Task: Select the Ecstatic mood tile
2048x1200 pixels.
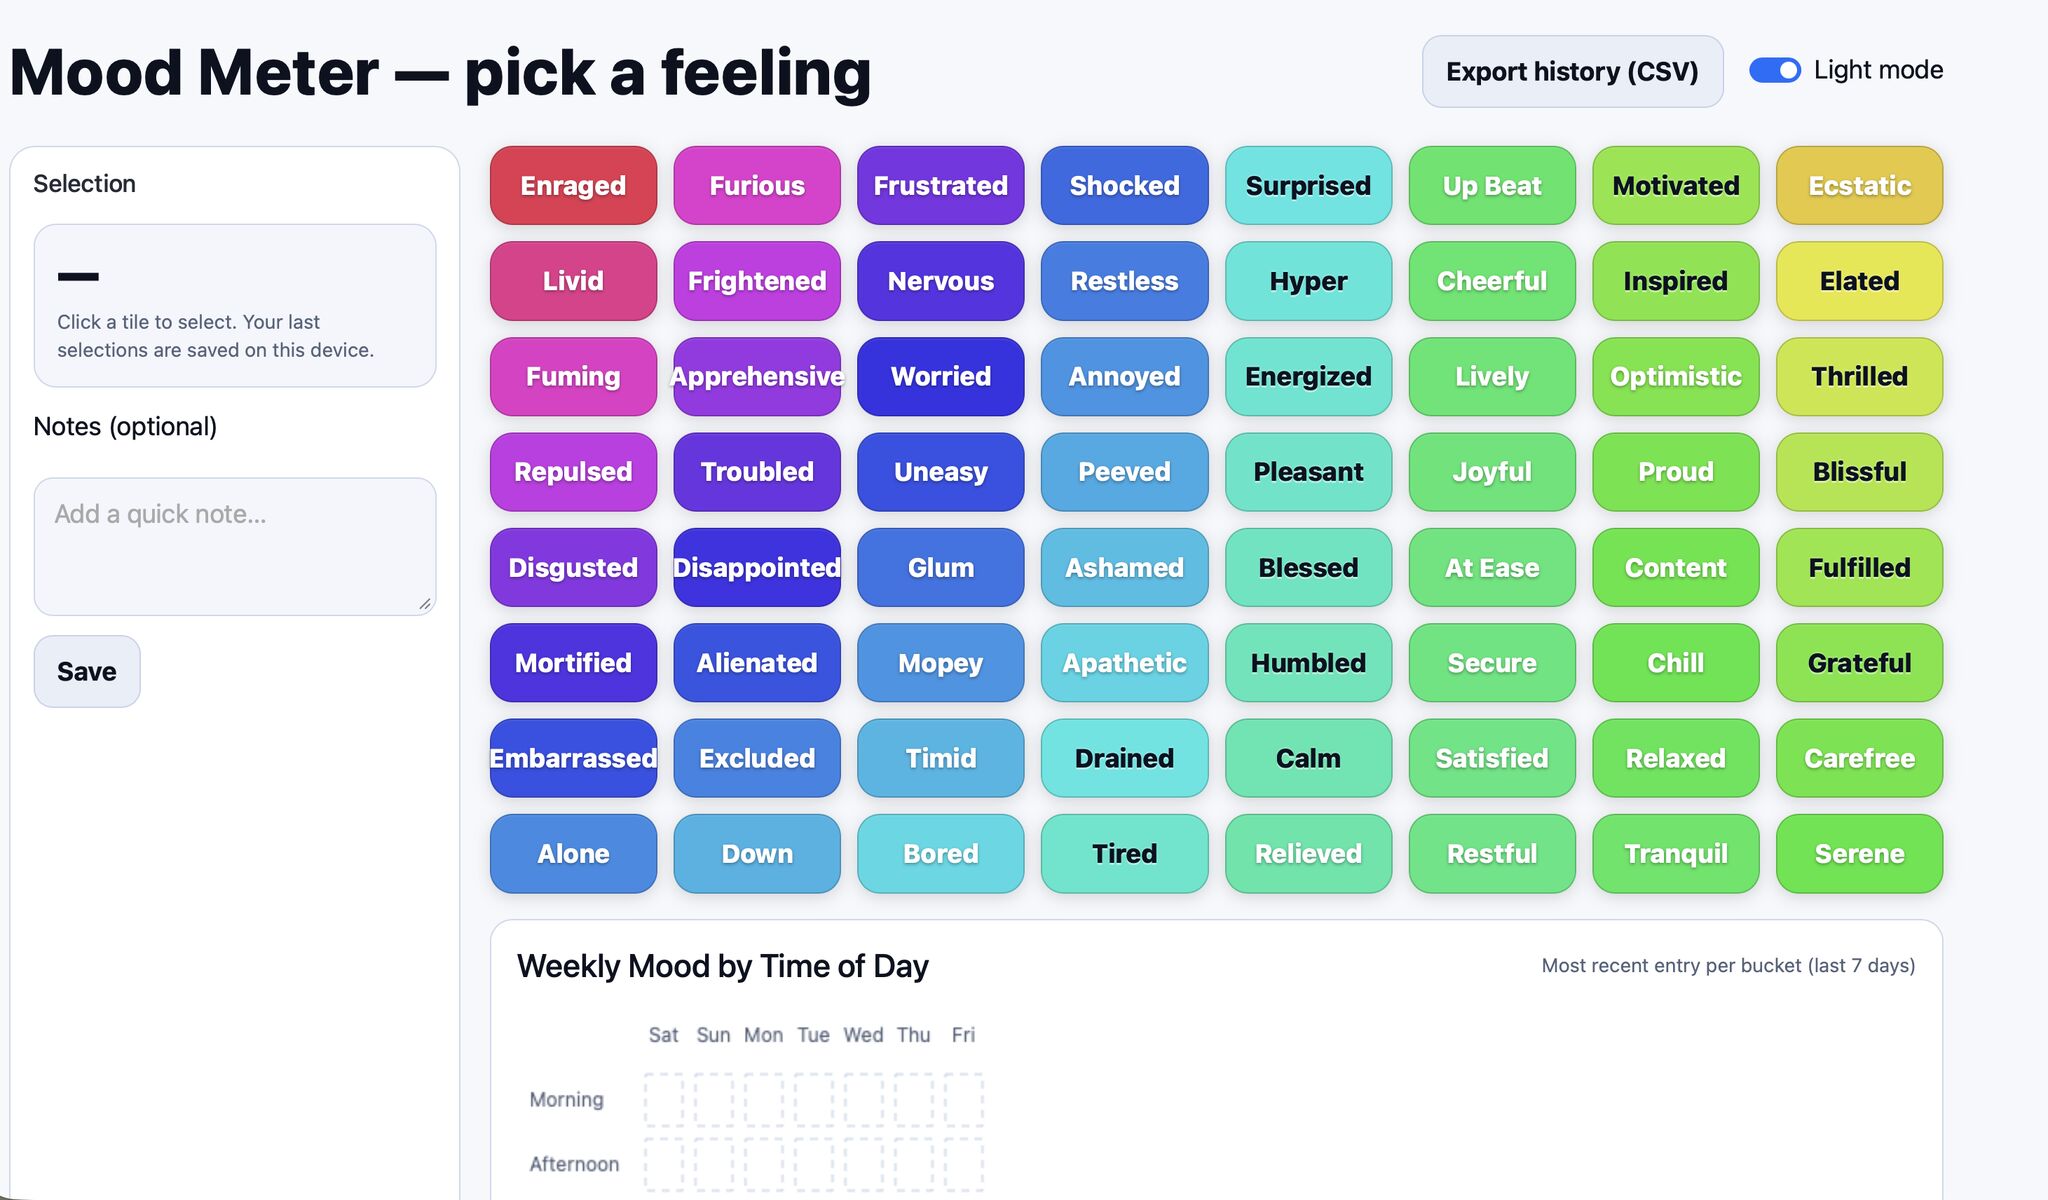Action: (1859, 185)
